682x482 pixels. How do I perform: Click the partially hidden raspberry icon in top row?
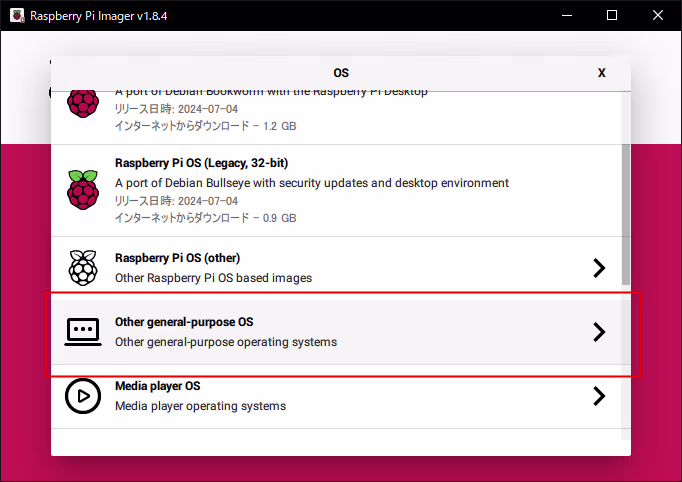[83, 104]
